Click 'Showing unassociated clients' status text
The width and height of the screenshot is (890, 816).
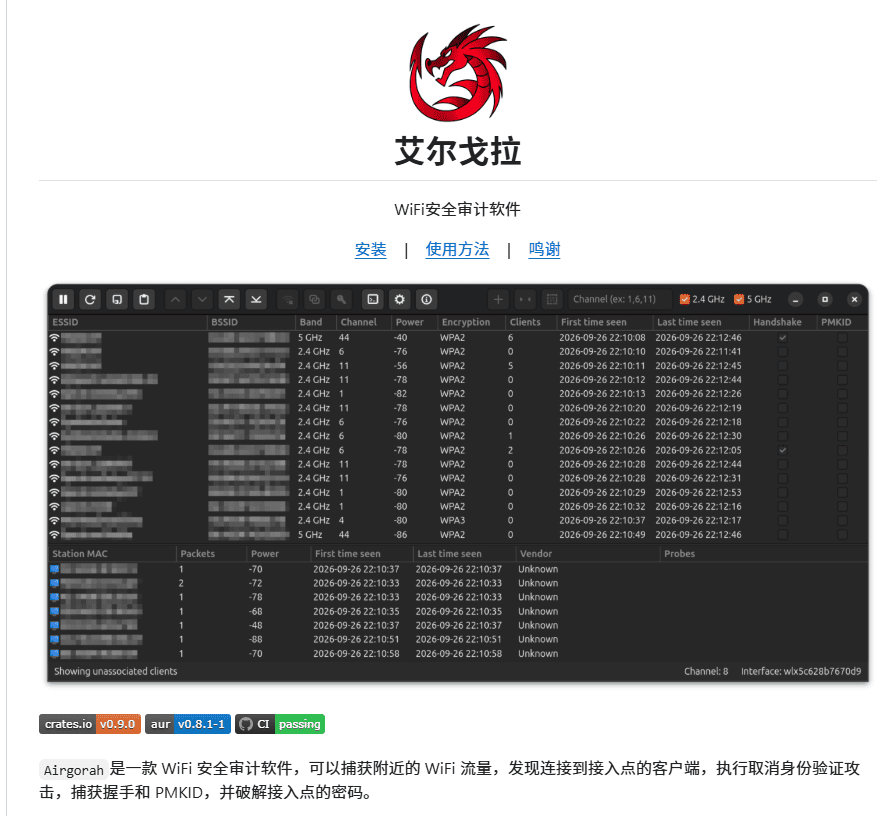[x=116, y=671]
